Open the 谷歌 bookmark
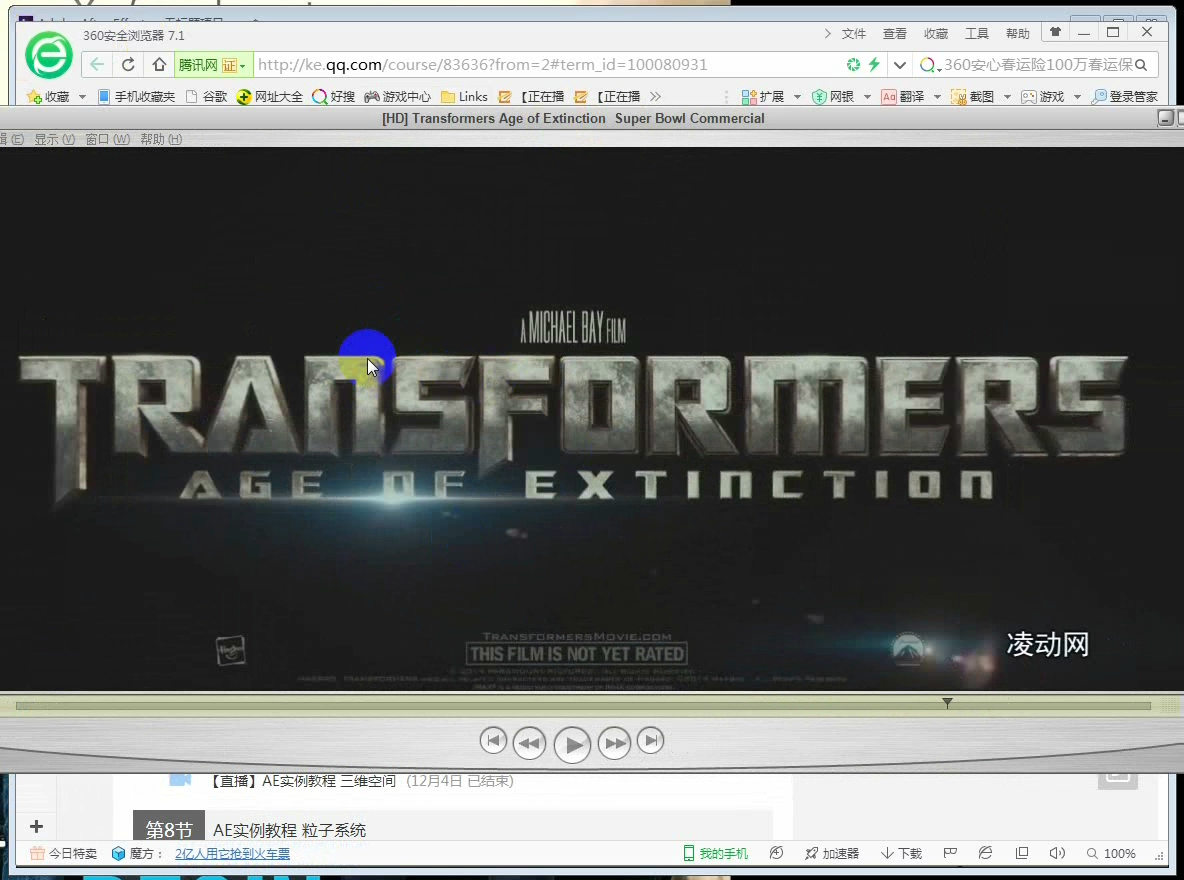 point(206,97)
